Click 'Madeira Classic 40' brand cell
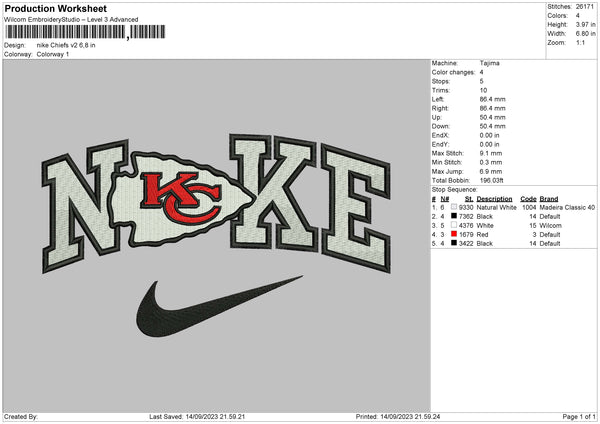Viewport: 600px width, 424px height. tap(567, 207)
